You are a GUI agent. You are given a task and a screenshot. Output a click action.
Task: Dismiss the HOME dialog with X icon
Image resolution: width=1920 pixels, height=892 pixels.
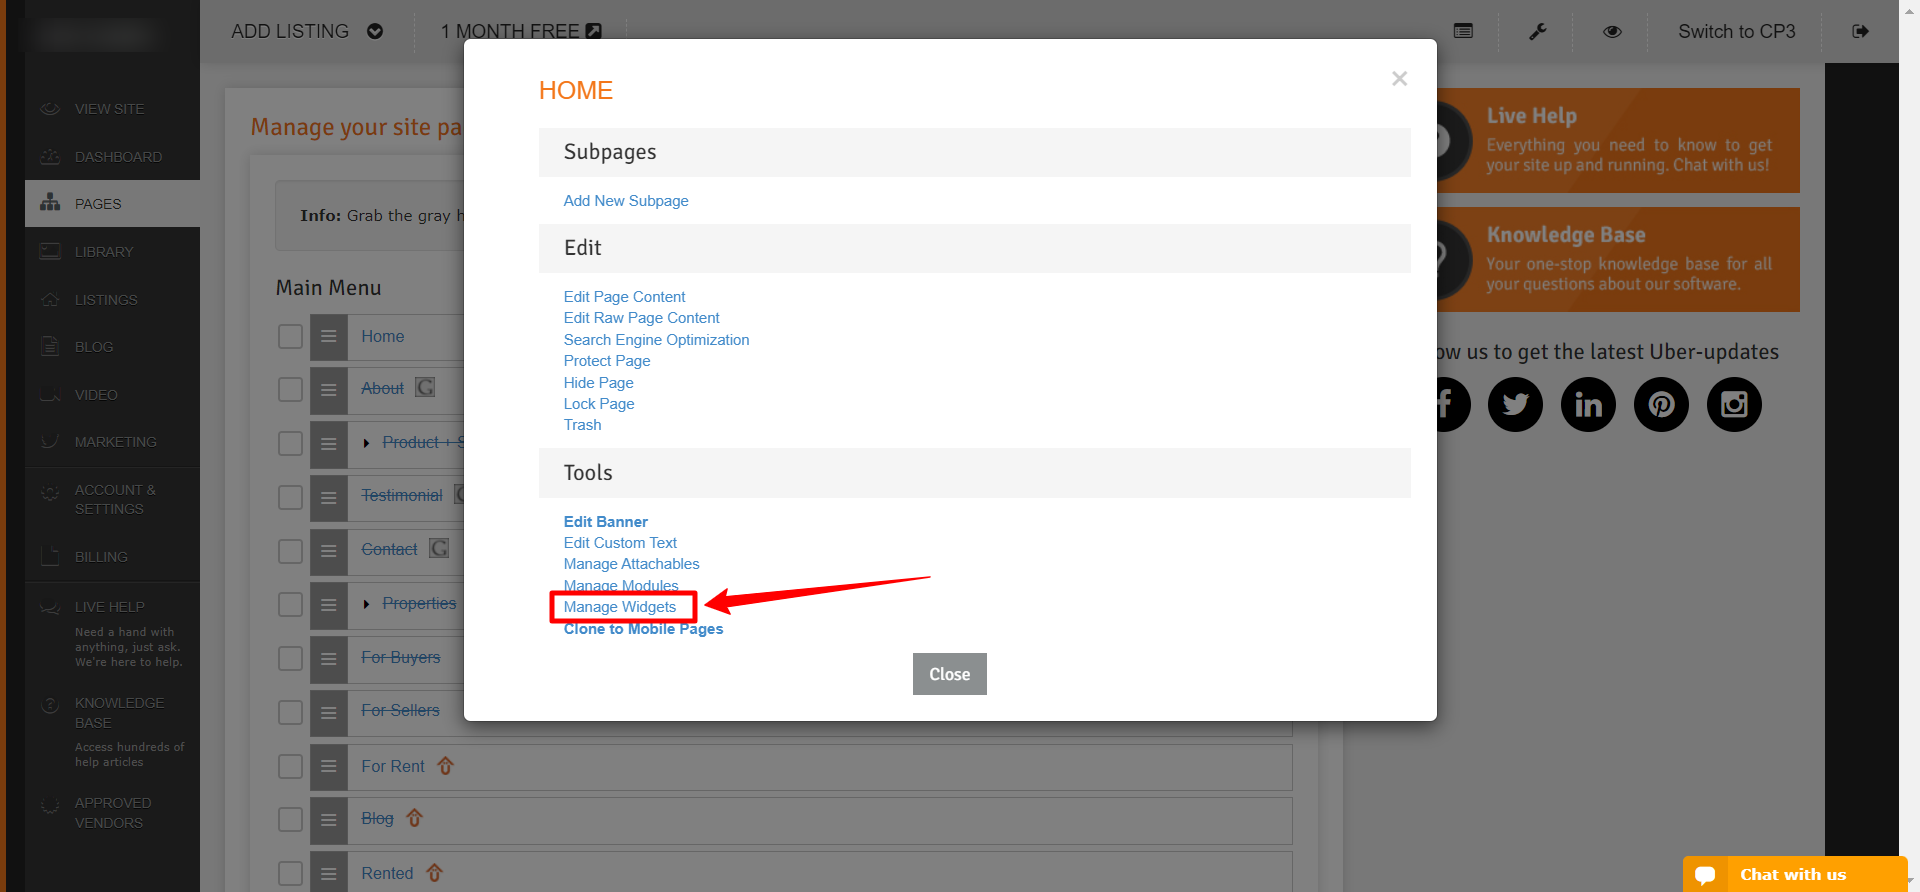click(x=1400, y=78)
